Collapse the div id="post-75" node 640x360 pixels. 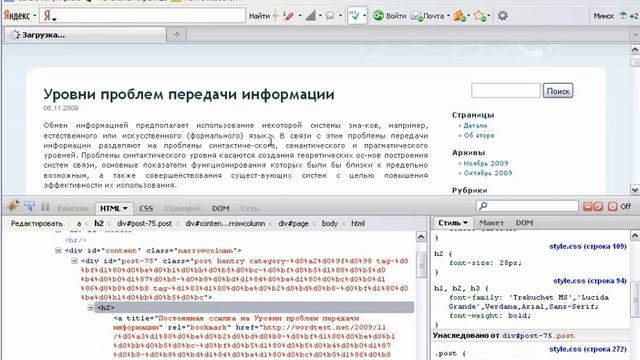tap(74, 261)
